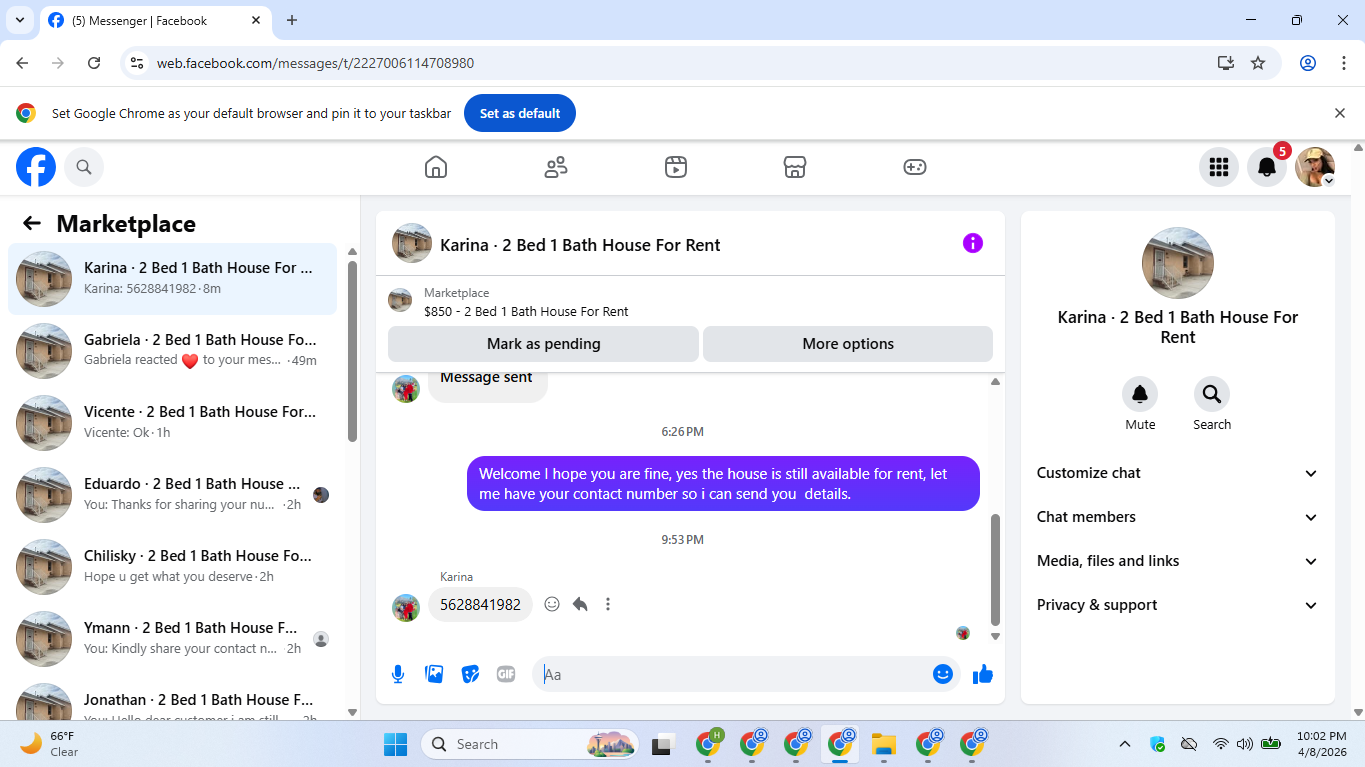The image size is (1365, 767).
Task: Open conversation information purple icon
Action: 973,243
